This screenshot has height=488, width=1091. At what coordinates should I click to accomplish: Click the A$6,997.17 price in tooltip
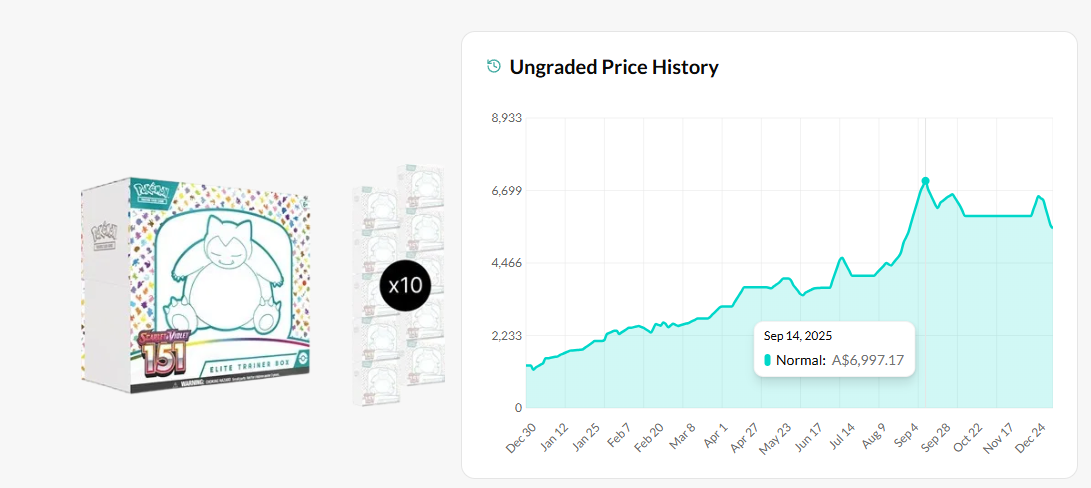point(868,360)
